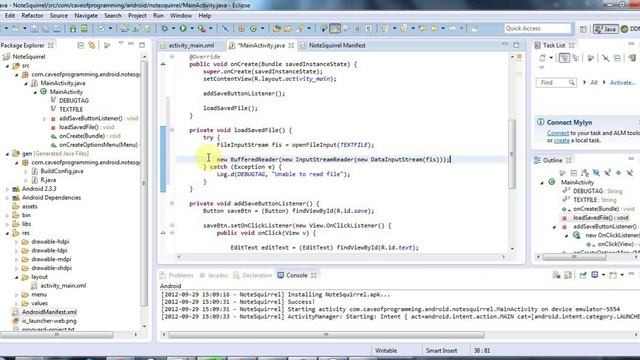This screenshot has height=360, width=640.
Task: Toggle Mark Occurrences in the toolbar
Action: tap(335, 28)
